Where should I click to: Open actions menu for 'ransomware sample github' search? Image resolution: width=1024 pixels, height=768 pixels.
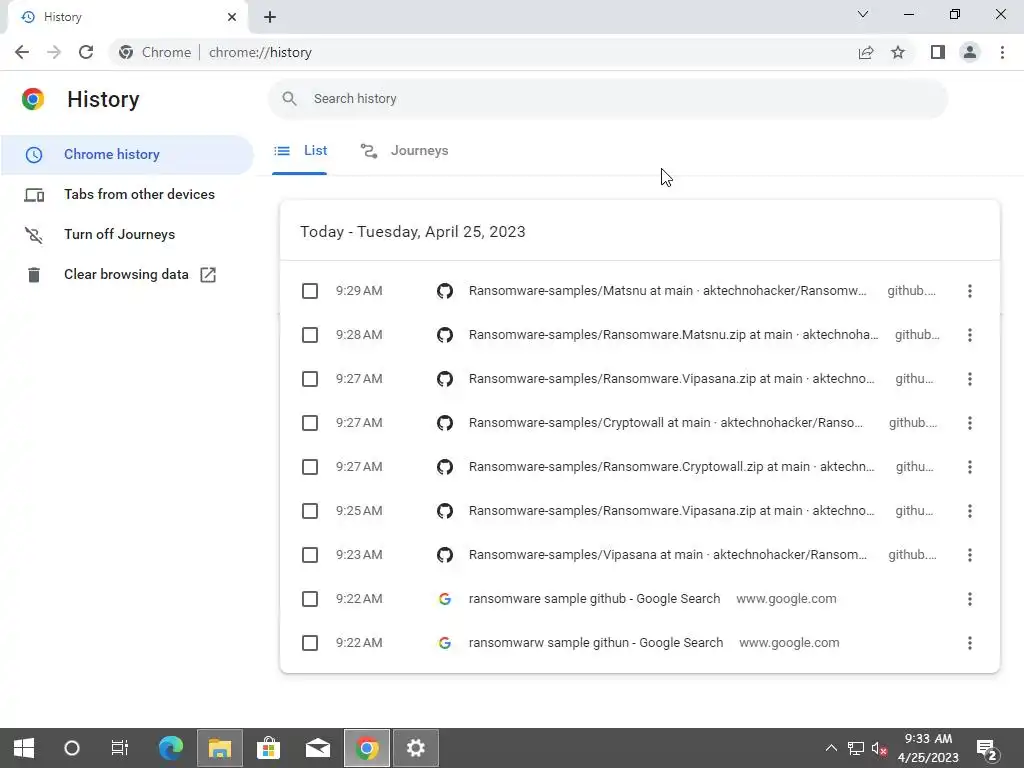(x=969, y=599)
